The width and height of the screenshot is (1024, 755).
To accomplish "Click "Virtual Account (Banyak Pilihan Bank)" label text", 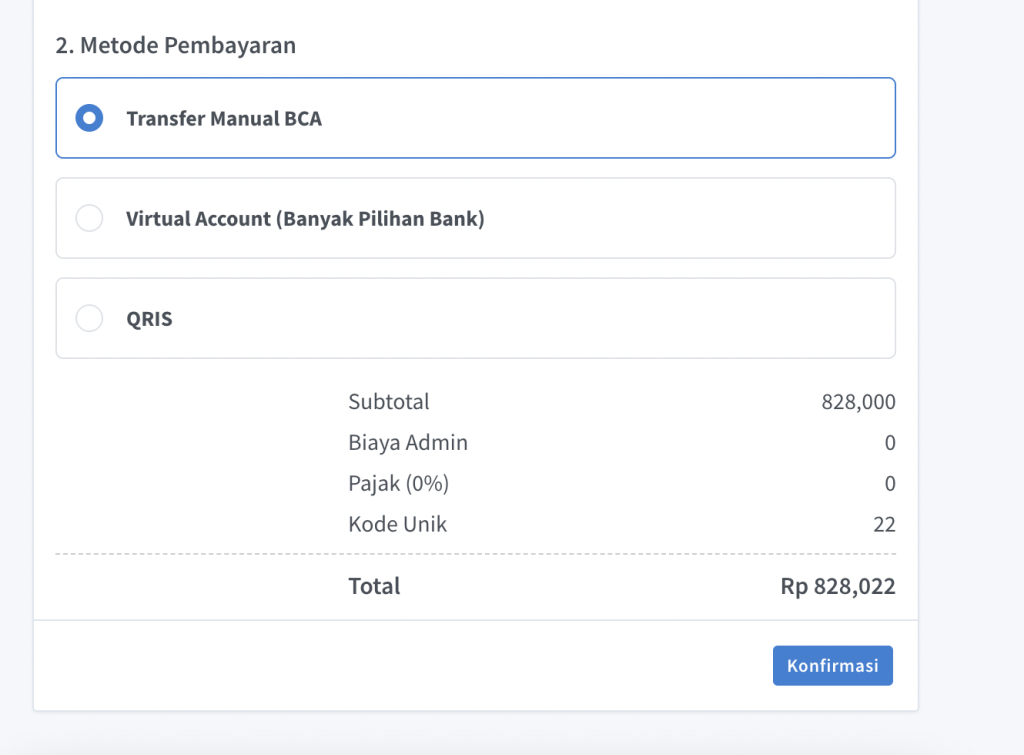I will pyautogui.click(x=305, y=218).
